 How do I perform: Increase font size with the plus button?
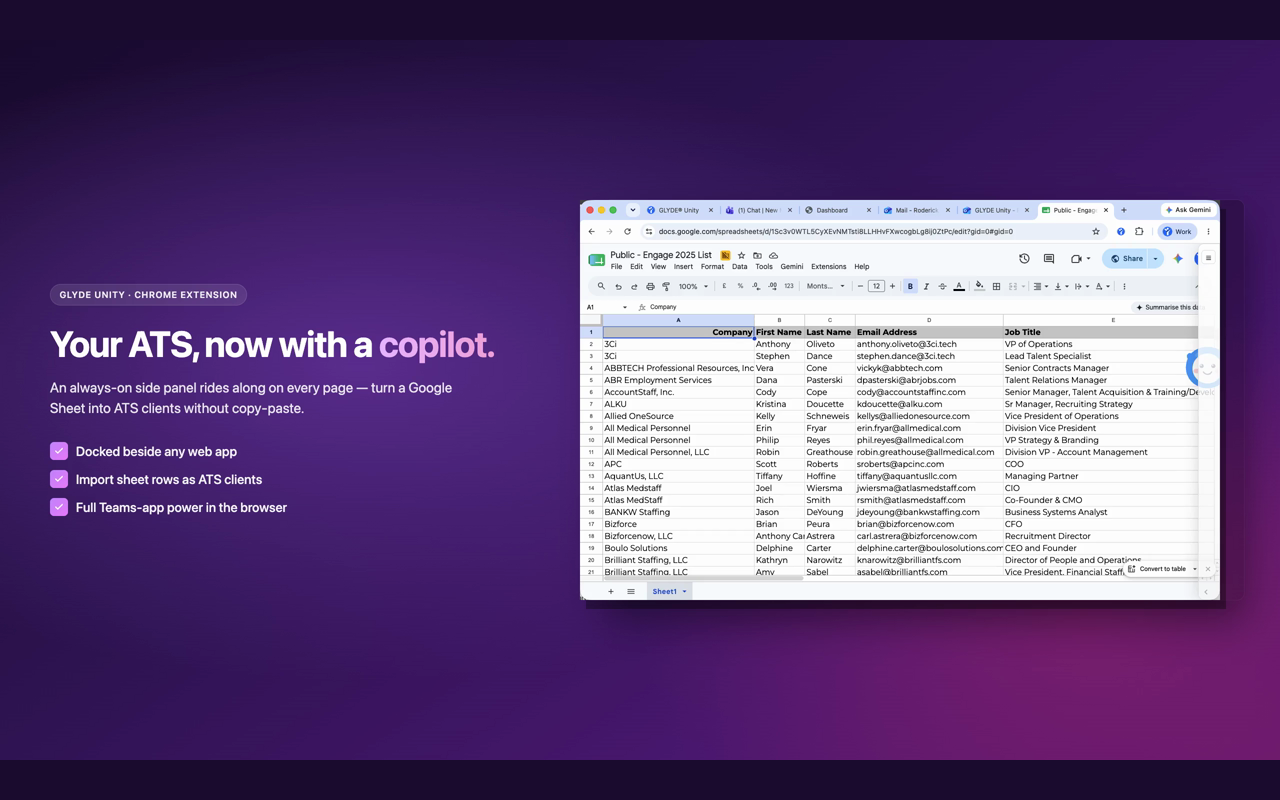[892, 286]
